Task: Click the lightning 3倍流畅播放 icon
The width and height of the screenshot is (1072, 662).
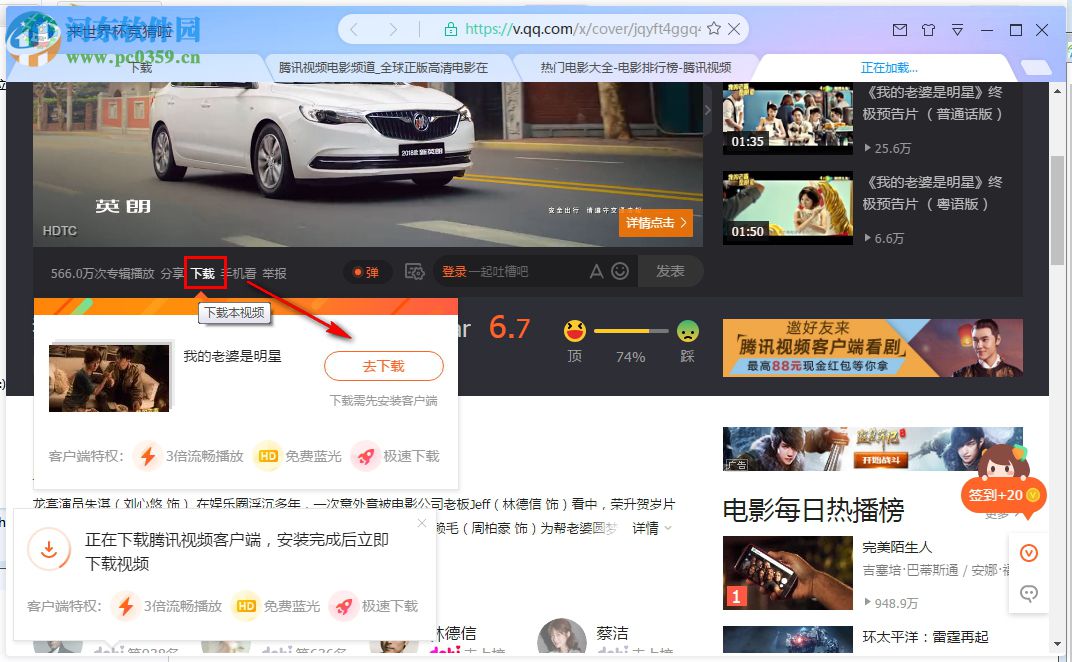Action: point(147,455)
